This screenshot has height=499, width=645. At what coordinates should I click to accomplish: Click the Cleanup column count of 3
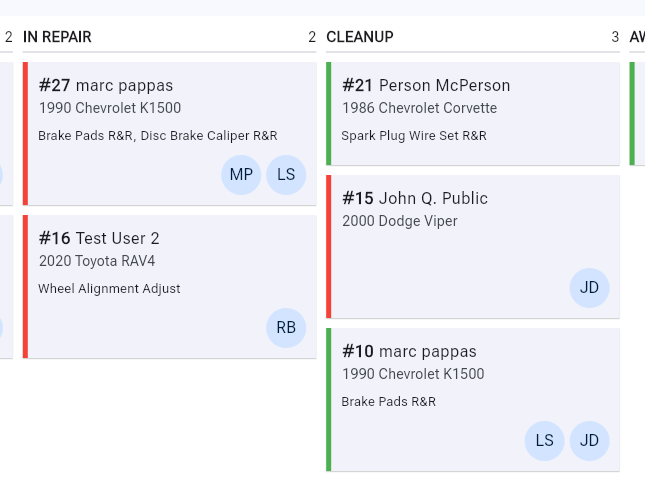pyautogui.click(x=615, y=37)
